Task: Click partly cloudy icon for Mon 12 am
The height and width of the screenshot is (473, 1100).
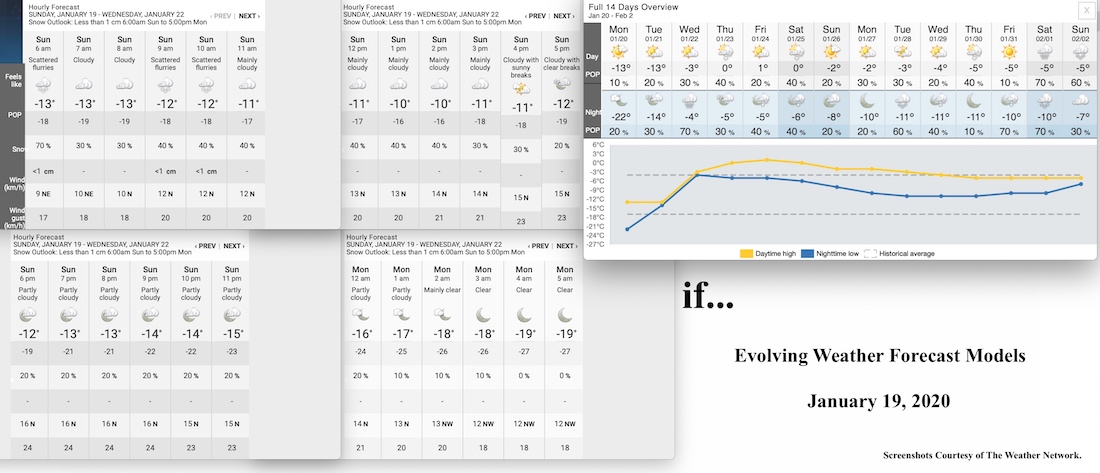Action: pos(361,315)
